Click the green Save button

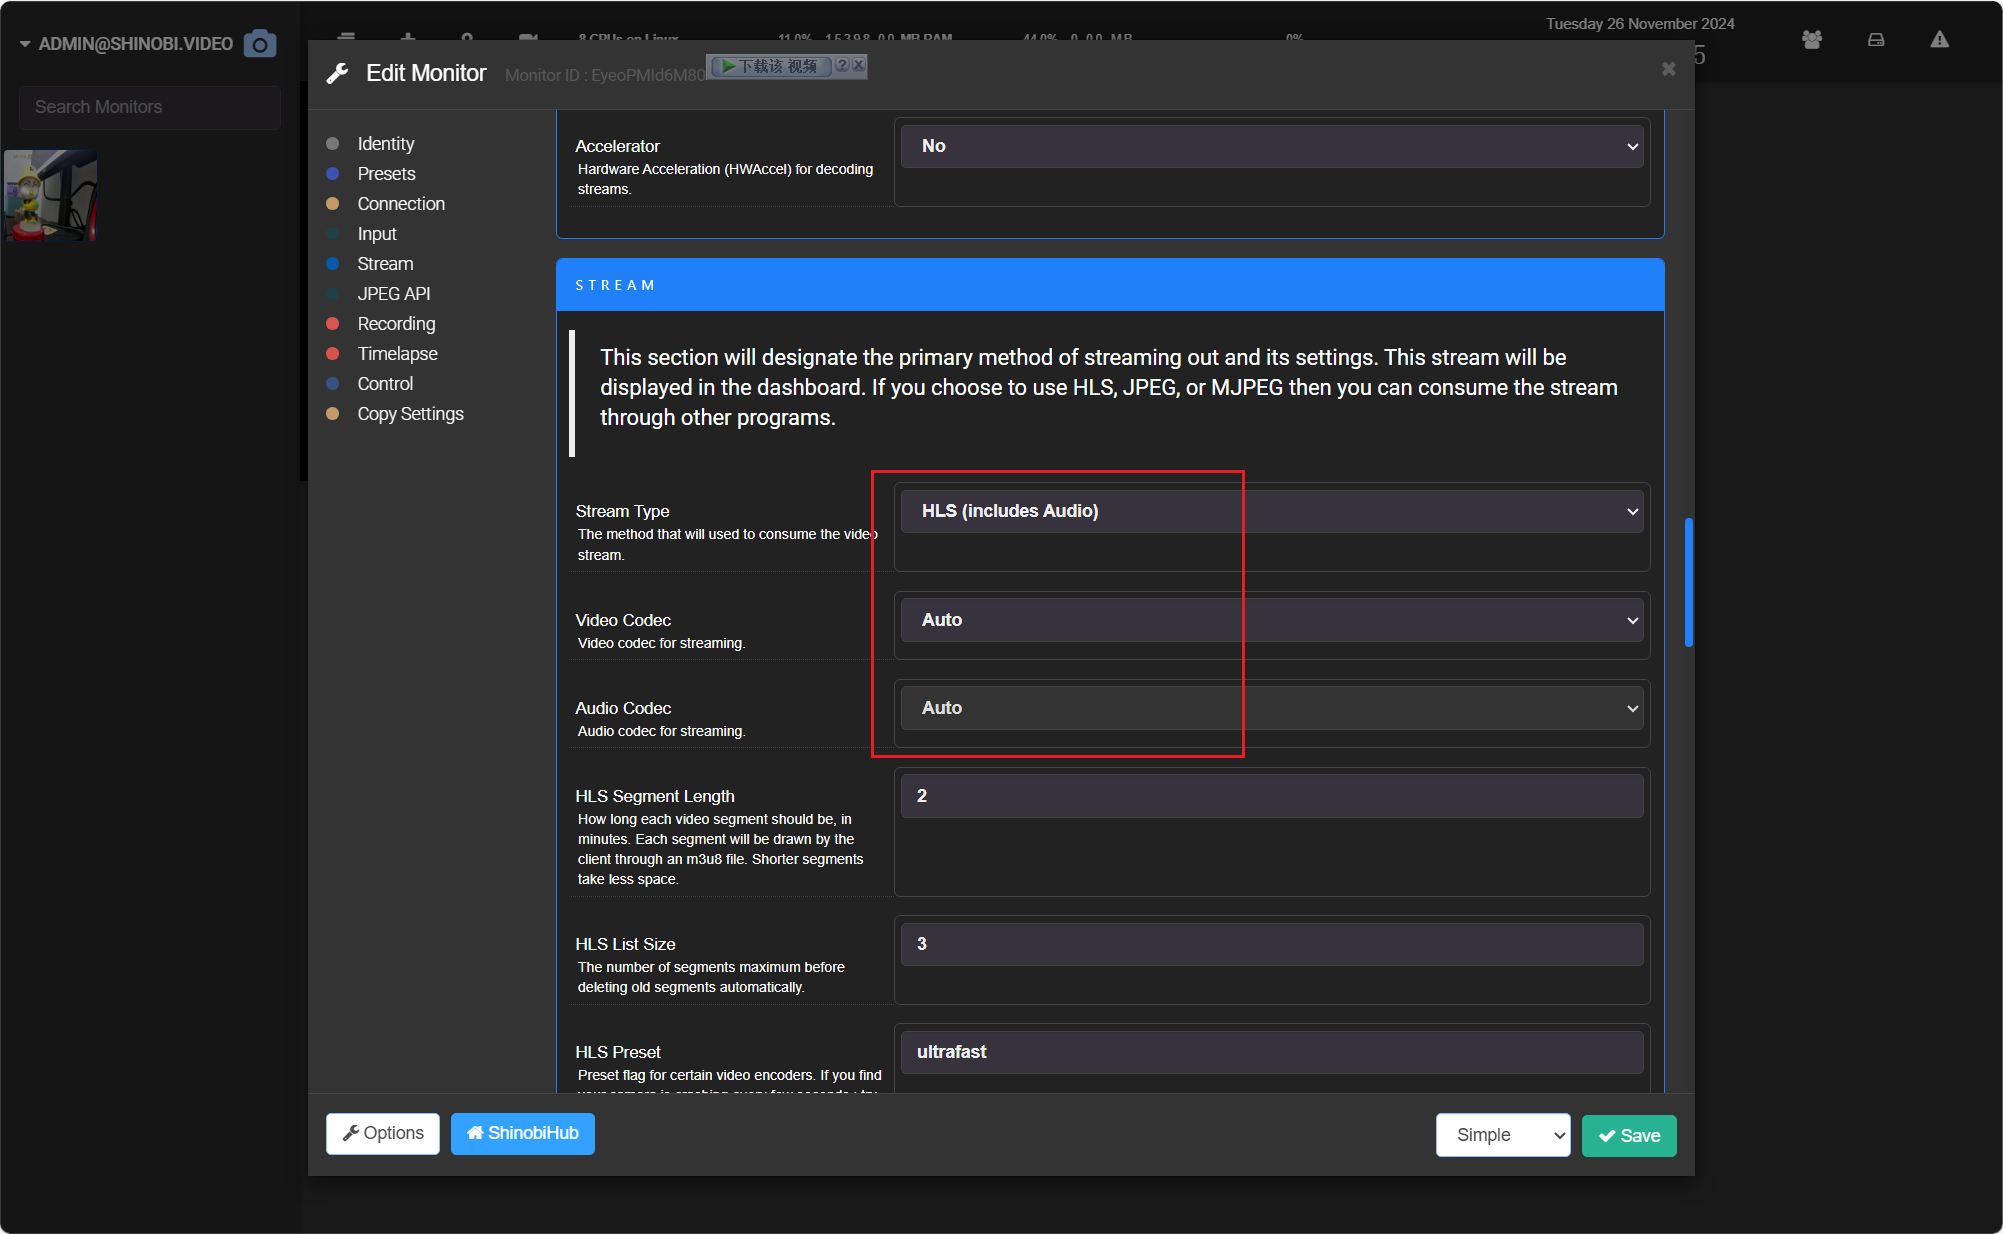[x=1629, y=1135]
